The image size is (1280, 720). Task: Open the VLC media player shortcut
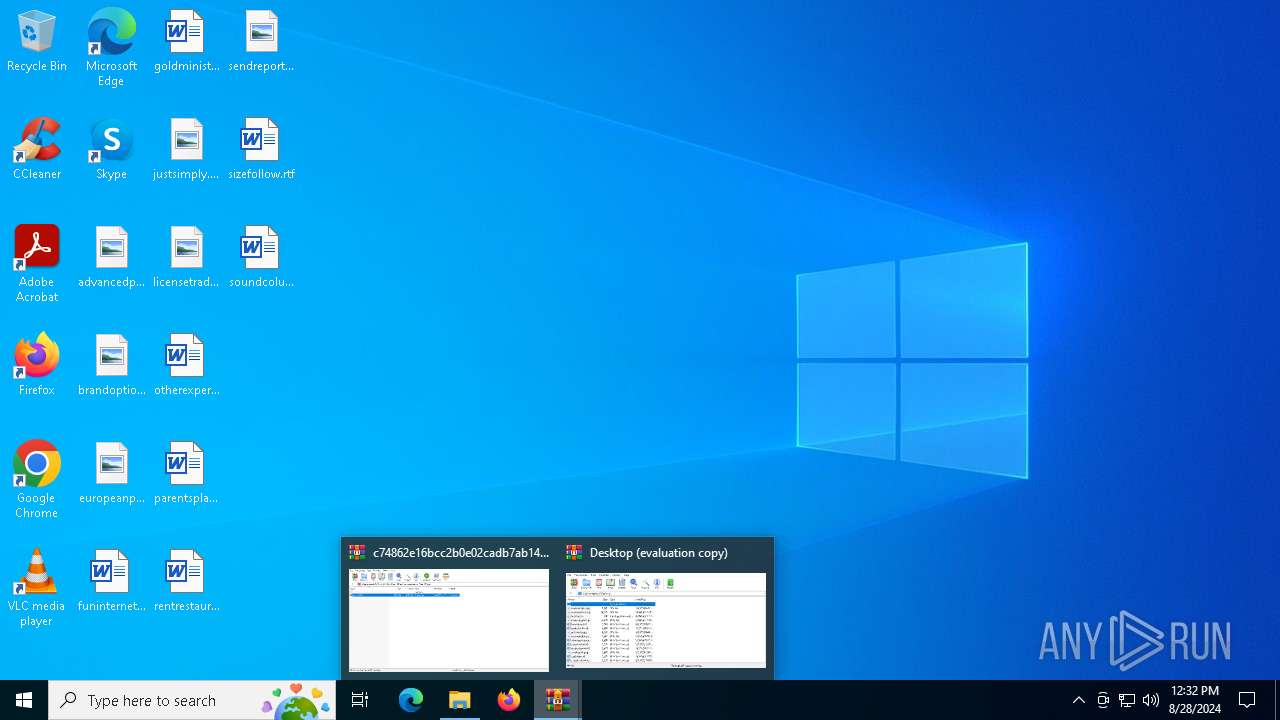click(37, 588)
